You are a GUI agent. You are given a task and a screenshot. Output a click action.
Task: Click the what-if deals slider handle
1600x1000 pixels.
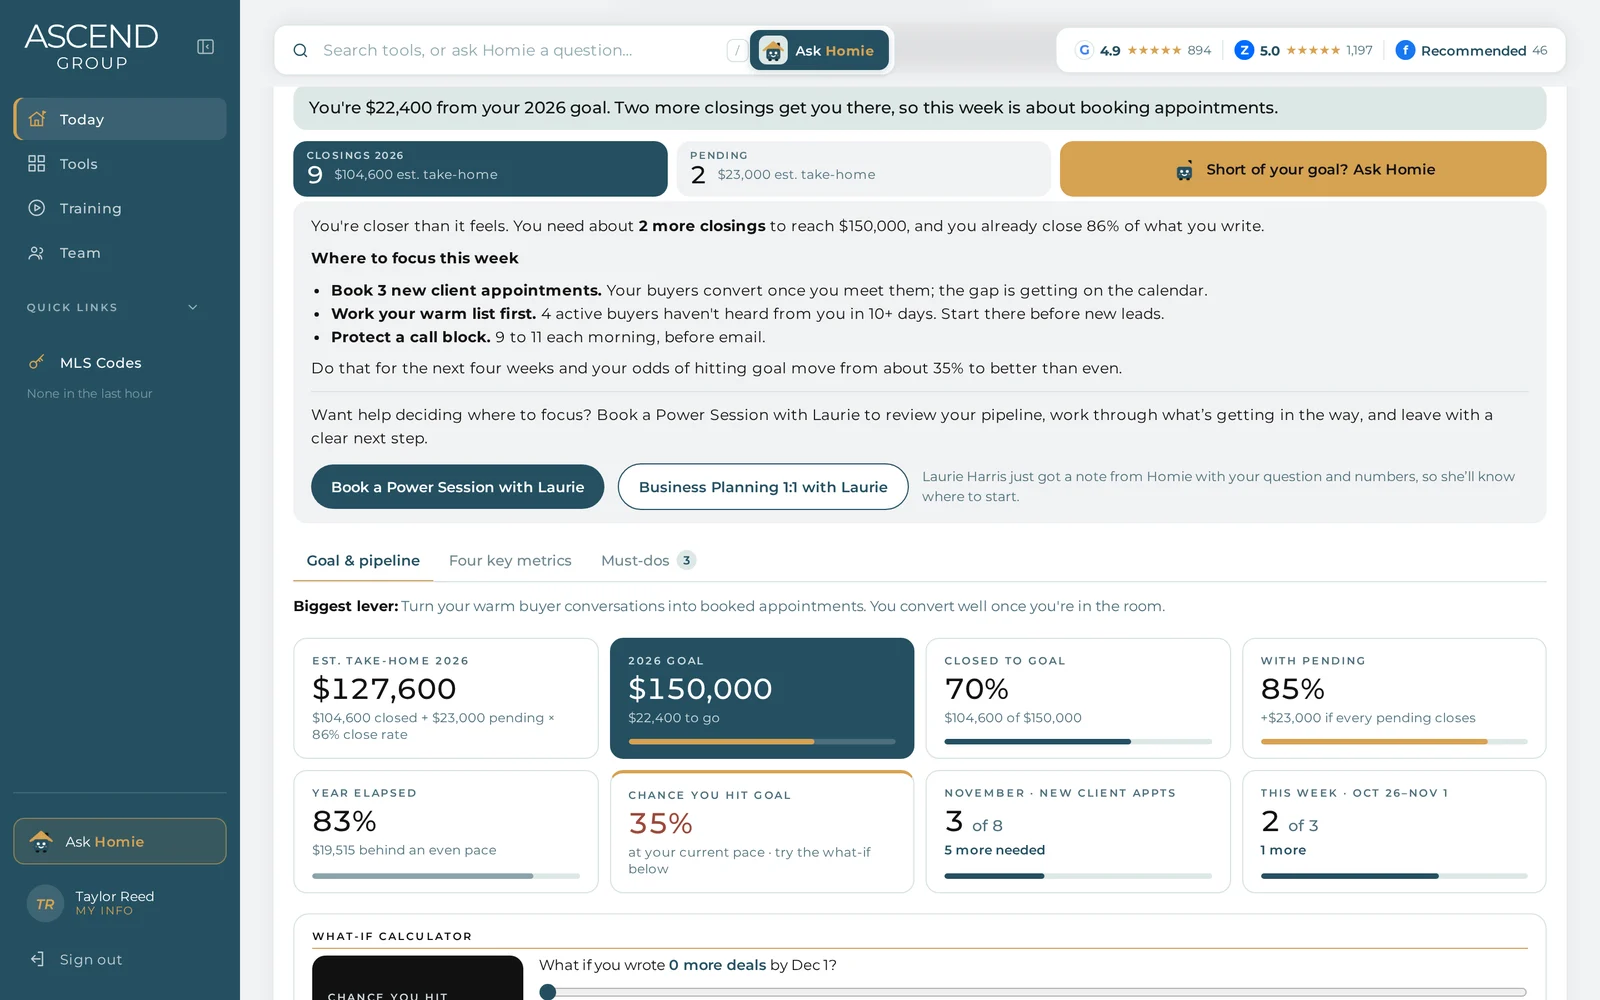pyautogui.click(x=548, y=992)
